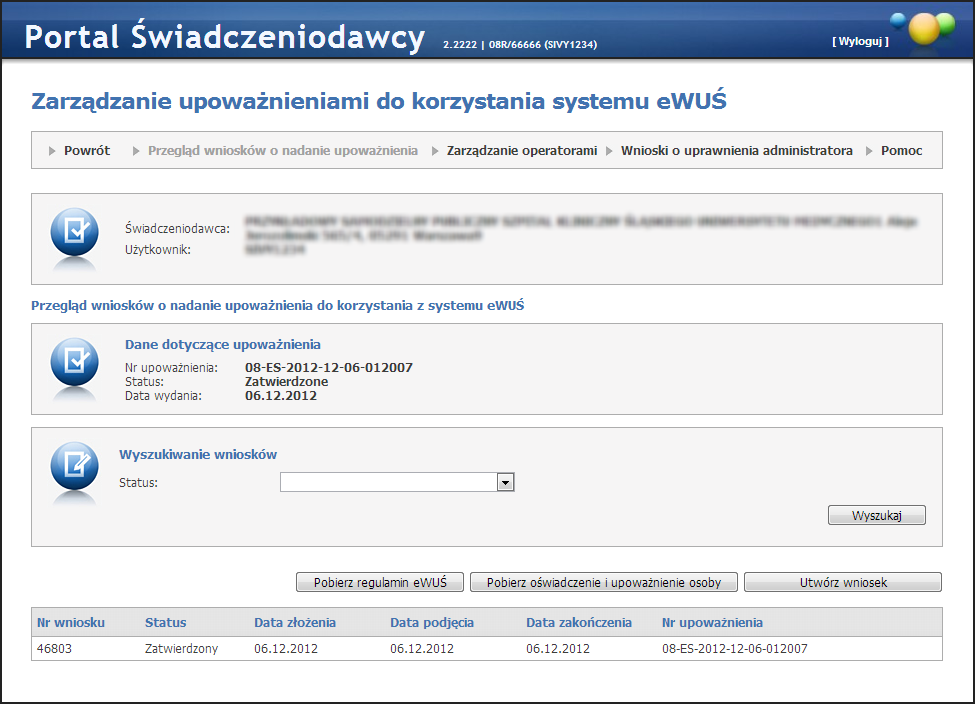Open the Pomoc help menu
Screen dimensions: 975x704
(901, 151)
